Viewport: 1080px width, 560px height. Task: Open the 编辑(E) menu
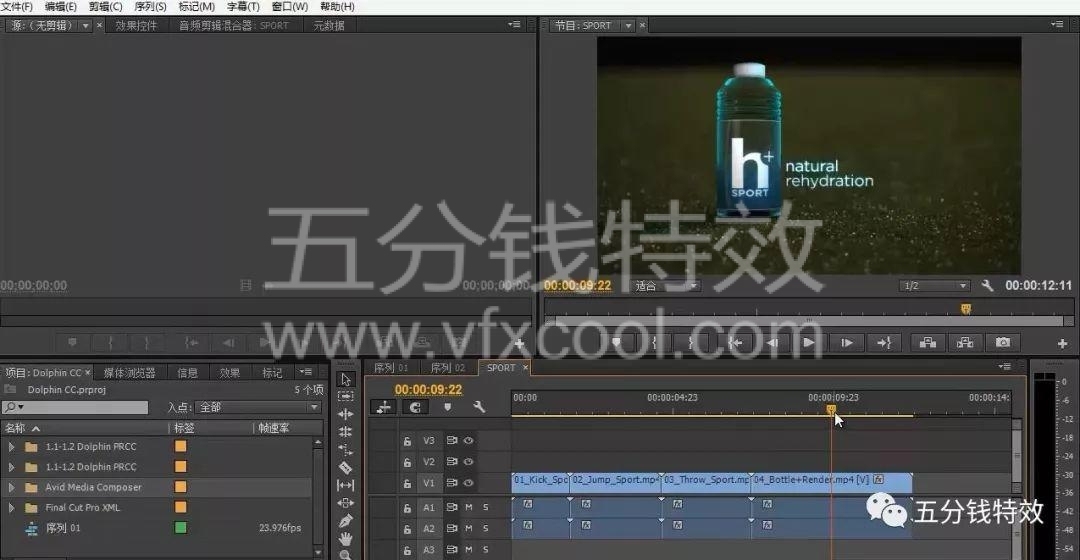click(x=61, y=6)
